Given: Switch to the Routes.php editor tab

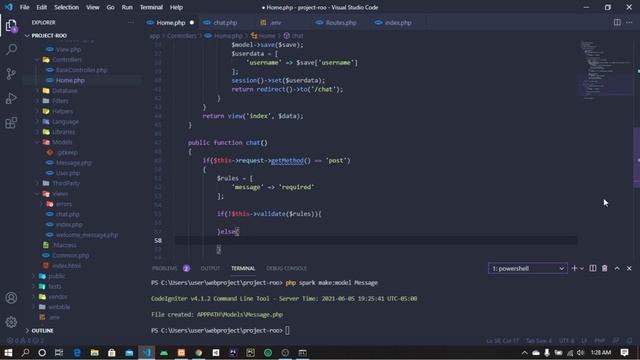Looking at the screenshot, I should click(x=341, y=22).
